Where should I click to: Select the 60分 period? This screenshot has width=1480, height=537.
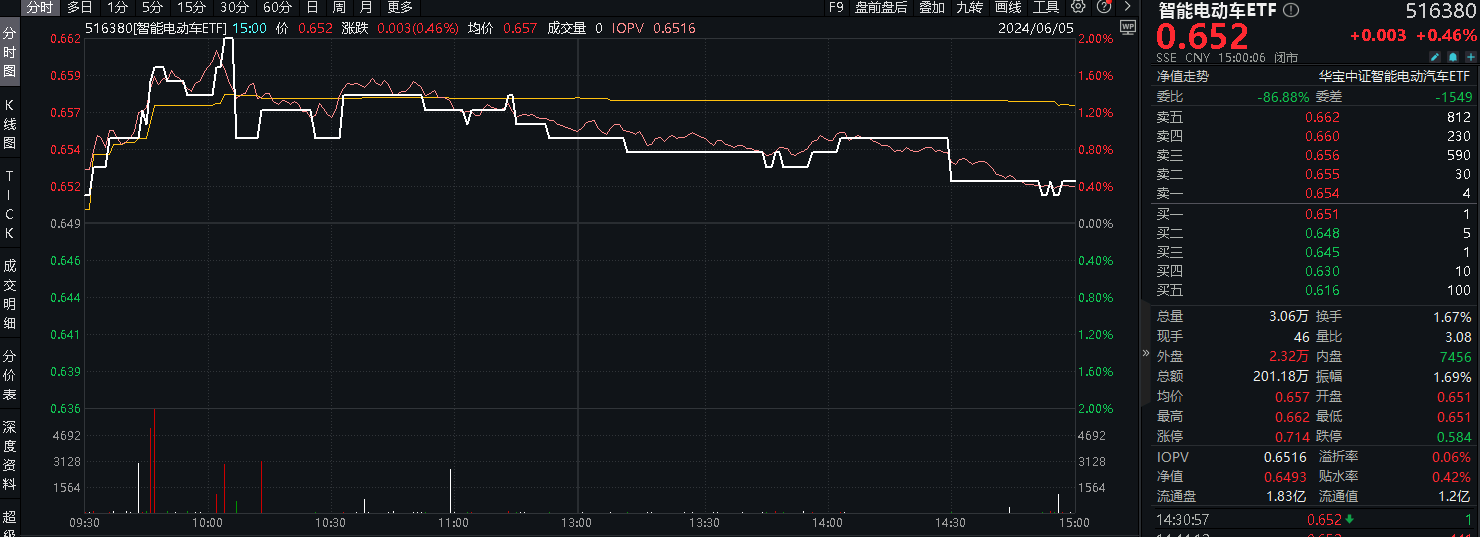click(277, 7)
